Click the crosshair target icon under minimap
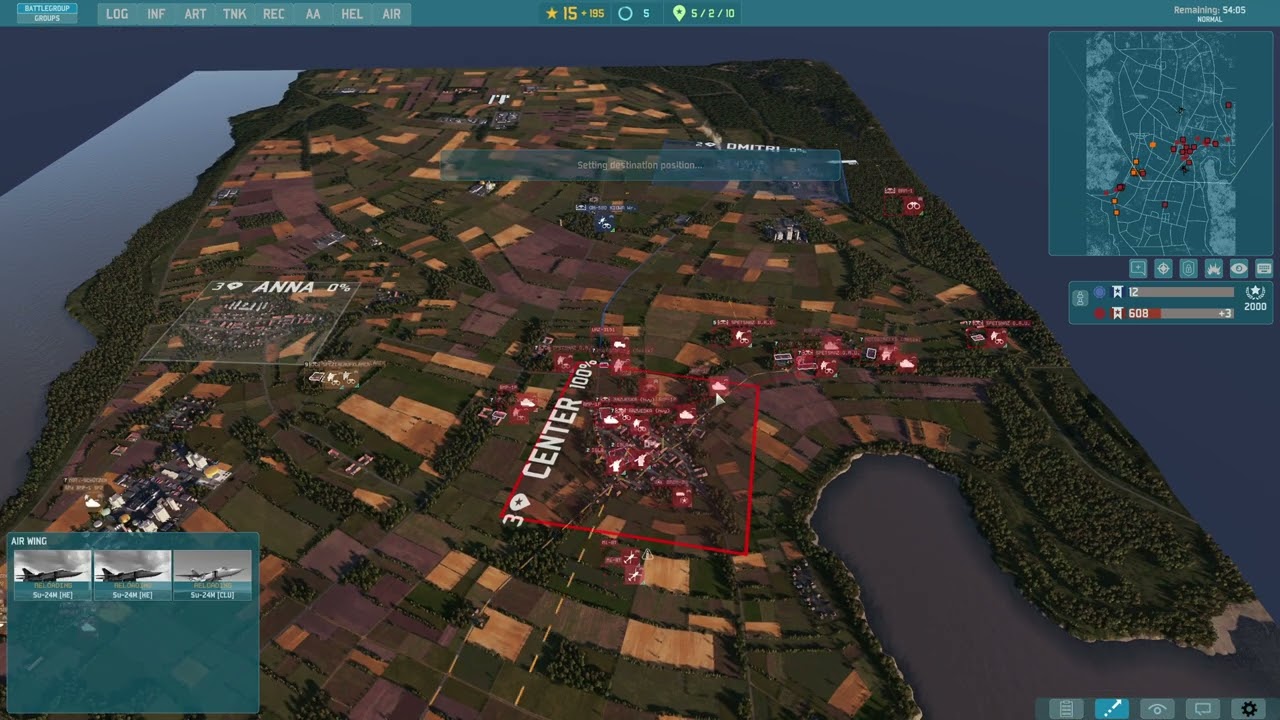Image resolution: width=1280 pixels, height=720 pixels. tap(1163, 268)
